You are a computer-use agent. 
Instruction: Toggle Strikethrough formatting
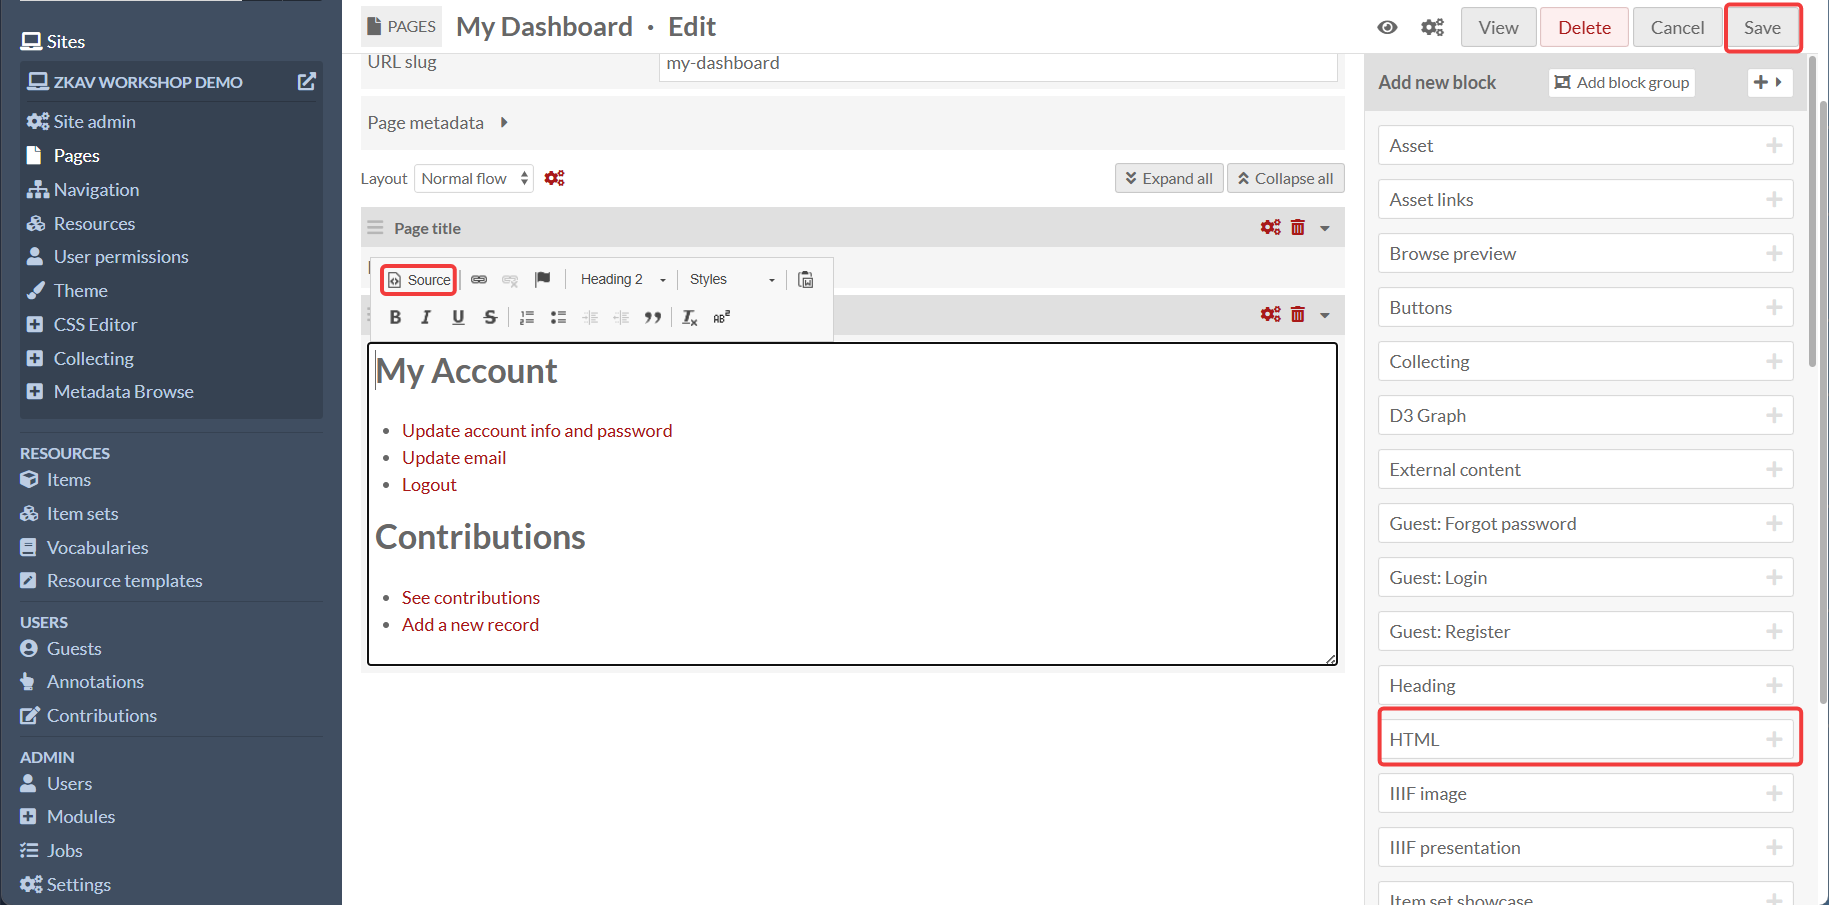click(x=490, y=317)
